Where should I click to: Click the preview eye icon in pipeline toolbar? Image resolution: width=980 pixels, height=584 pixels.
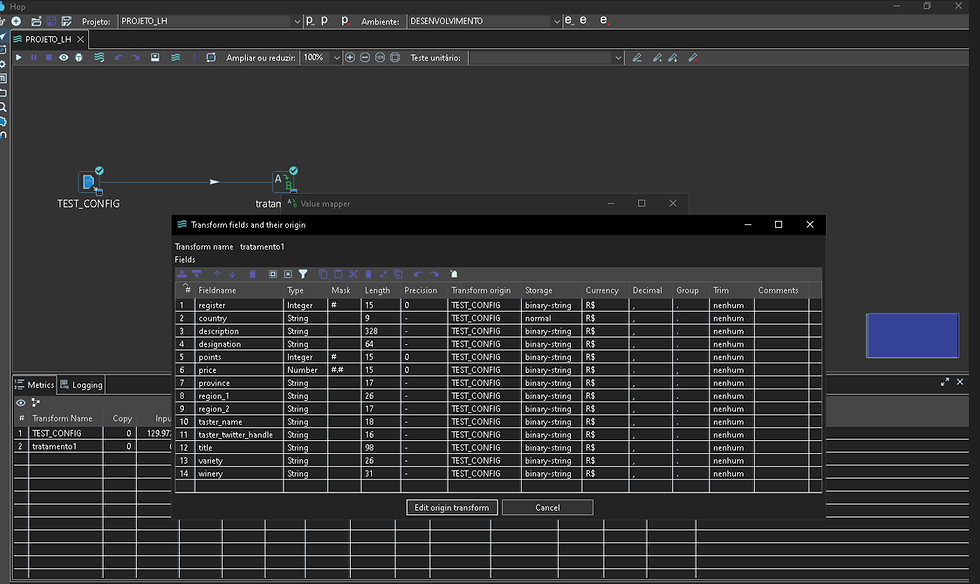(x=63, y=58)
